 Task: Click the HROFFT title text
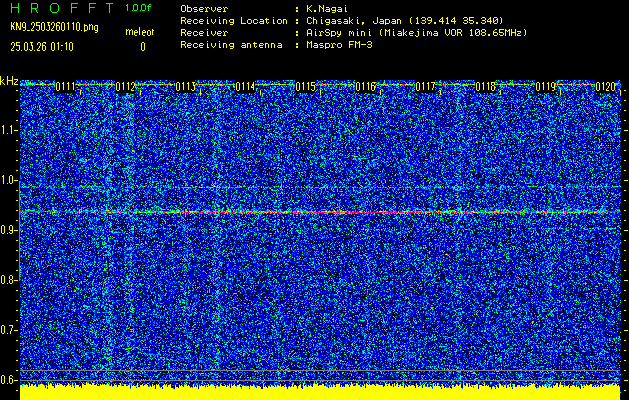(x=62, y=8)
